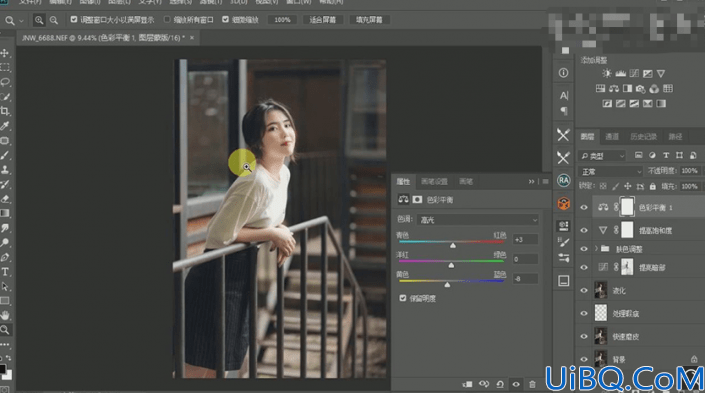Open the RA plugin panel icon
The height and width of the screenshot is (393, 705).
(x=563, y=180)
